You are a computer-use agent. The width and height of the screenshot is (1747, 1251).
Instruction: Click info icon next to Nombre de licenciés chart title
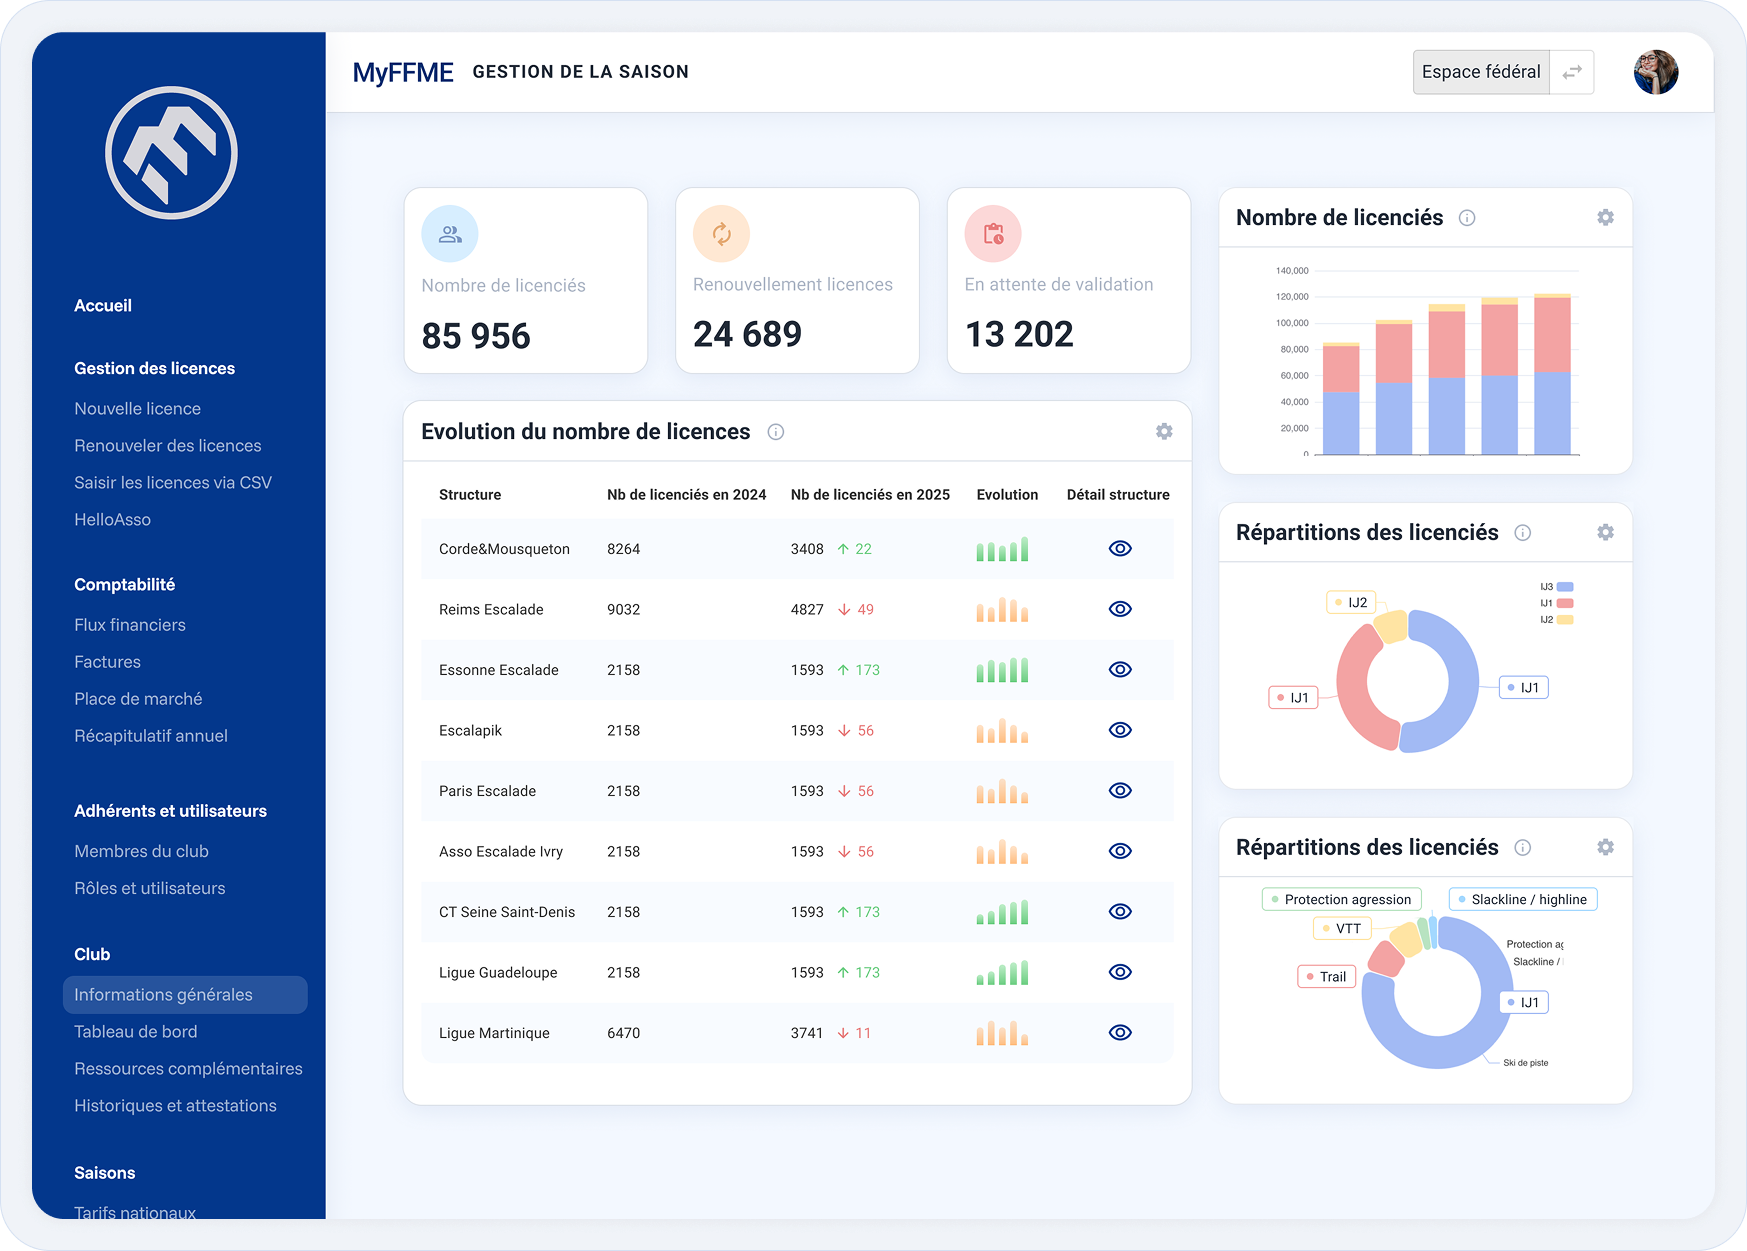pyautogui.click(x=1467, y=218)
